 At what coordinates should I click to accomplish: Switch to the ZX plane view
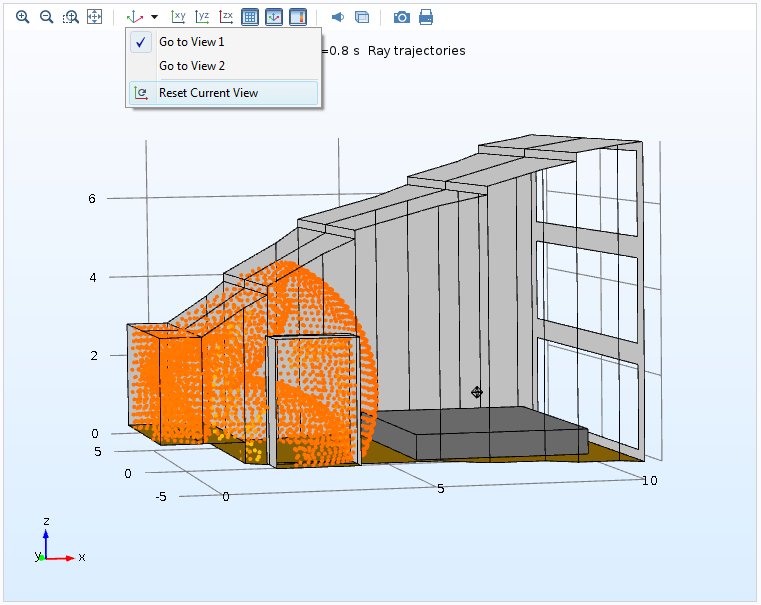(226, 17)
